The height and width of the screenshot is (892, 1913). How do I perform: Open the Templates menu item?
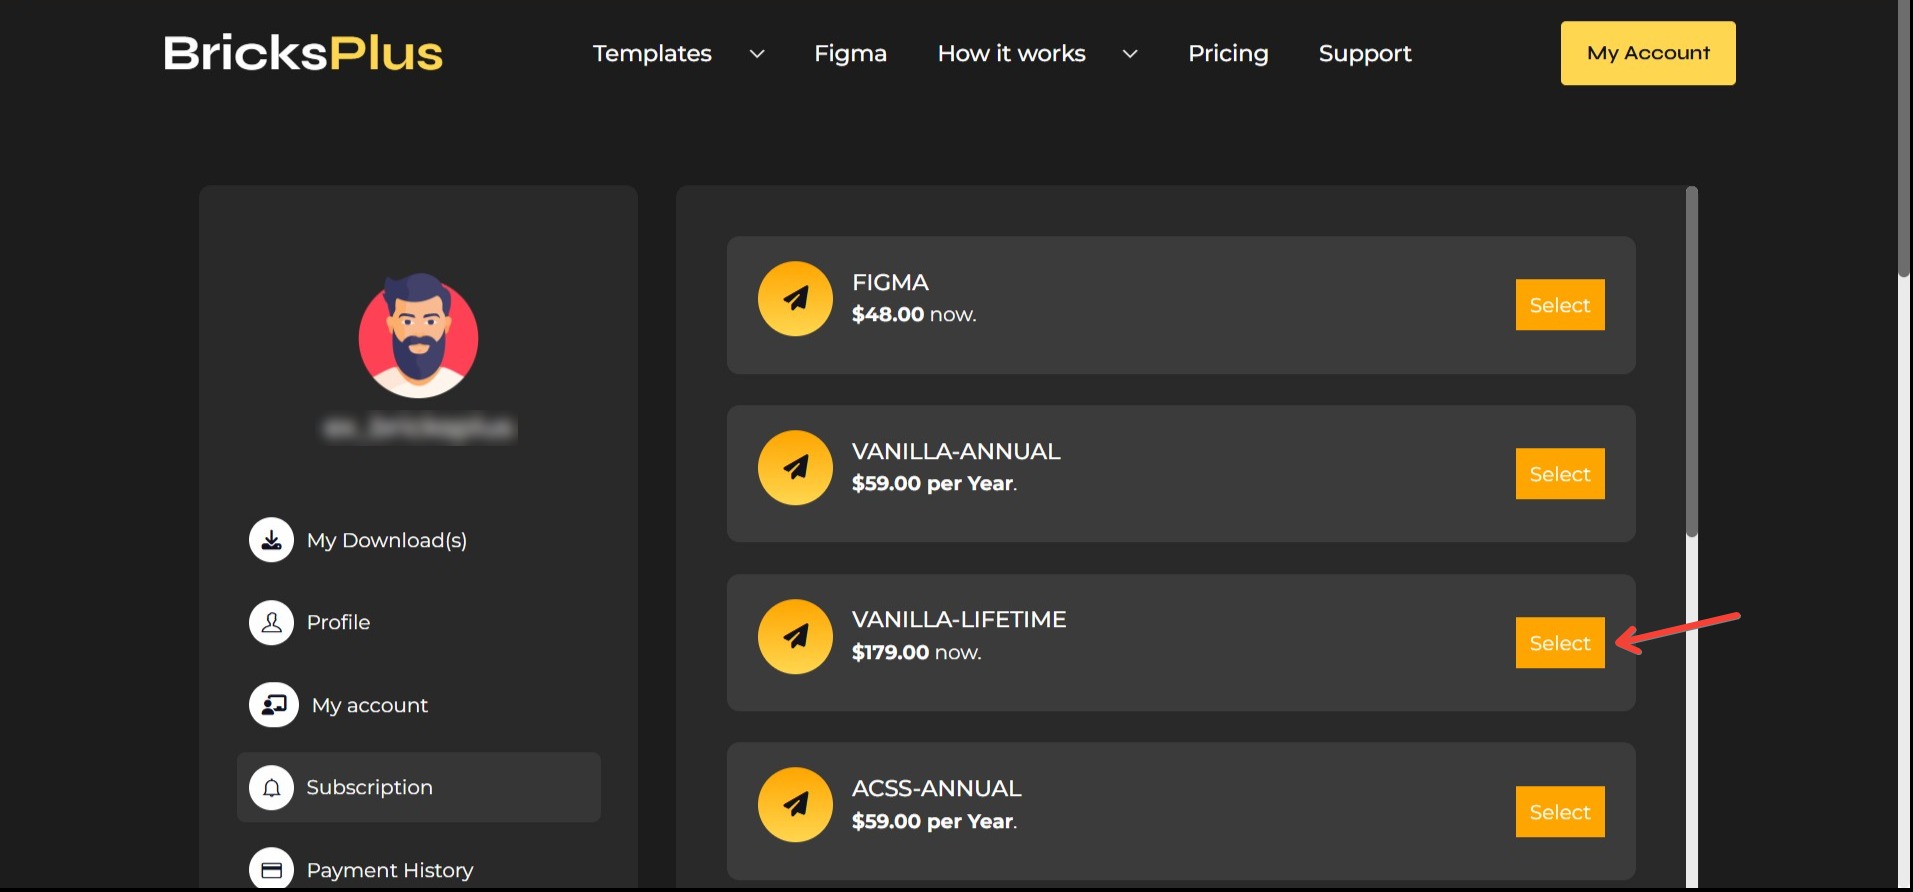point(652,53)
